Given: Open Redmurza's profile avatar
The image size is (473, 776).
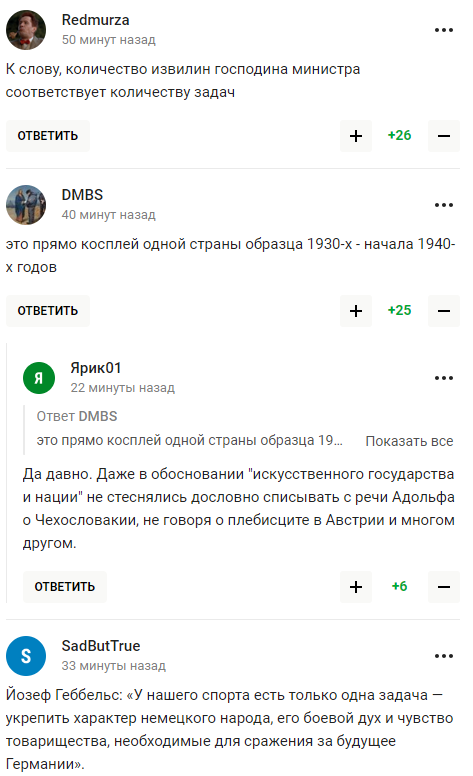Looking at the screenshot, I should coord(26,30).
